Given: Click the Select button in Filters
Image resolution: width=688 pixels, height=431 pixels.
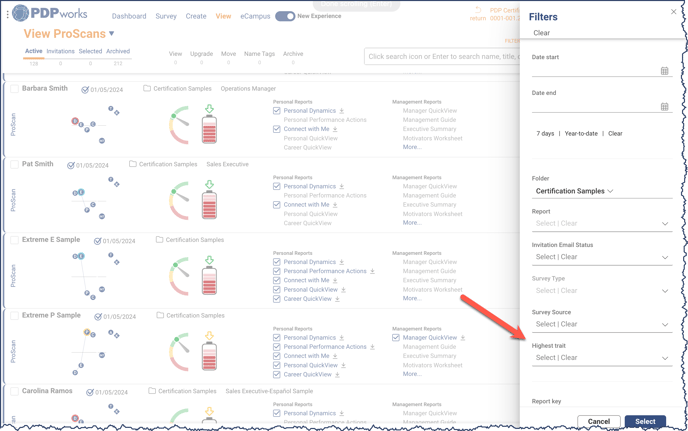Looking at the screenshot, I should [645, 421].
